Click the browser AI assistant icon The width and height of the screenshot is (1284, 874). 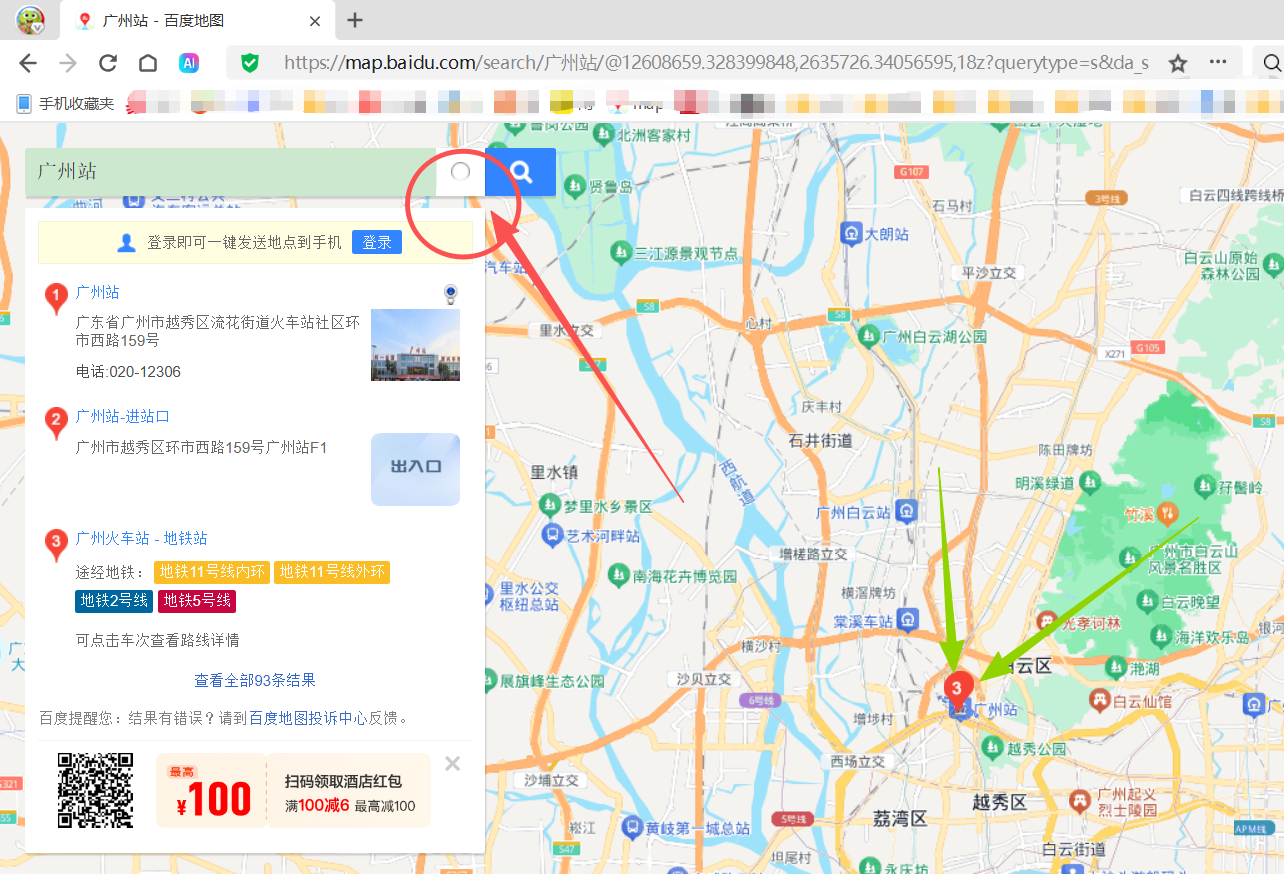[x=189, y=62]
